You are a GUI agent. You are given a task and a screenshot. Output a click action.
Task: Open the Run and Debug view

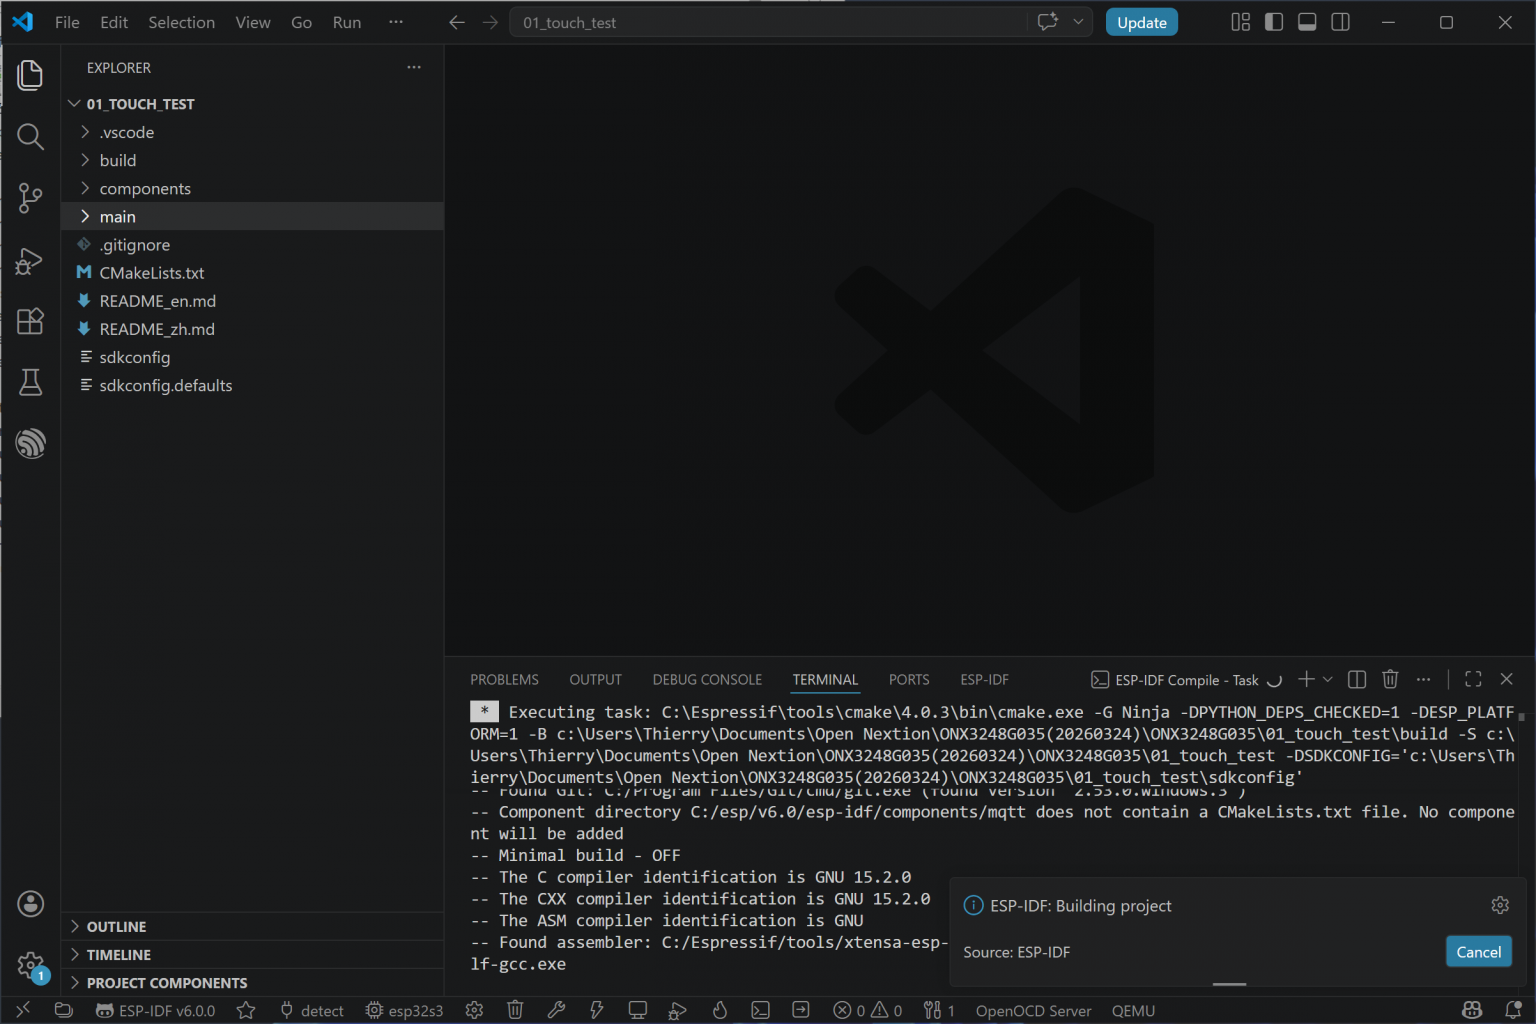coord(31,261)
